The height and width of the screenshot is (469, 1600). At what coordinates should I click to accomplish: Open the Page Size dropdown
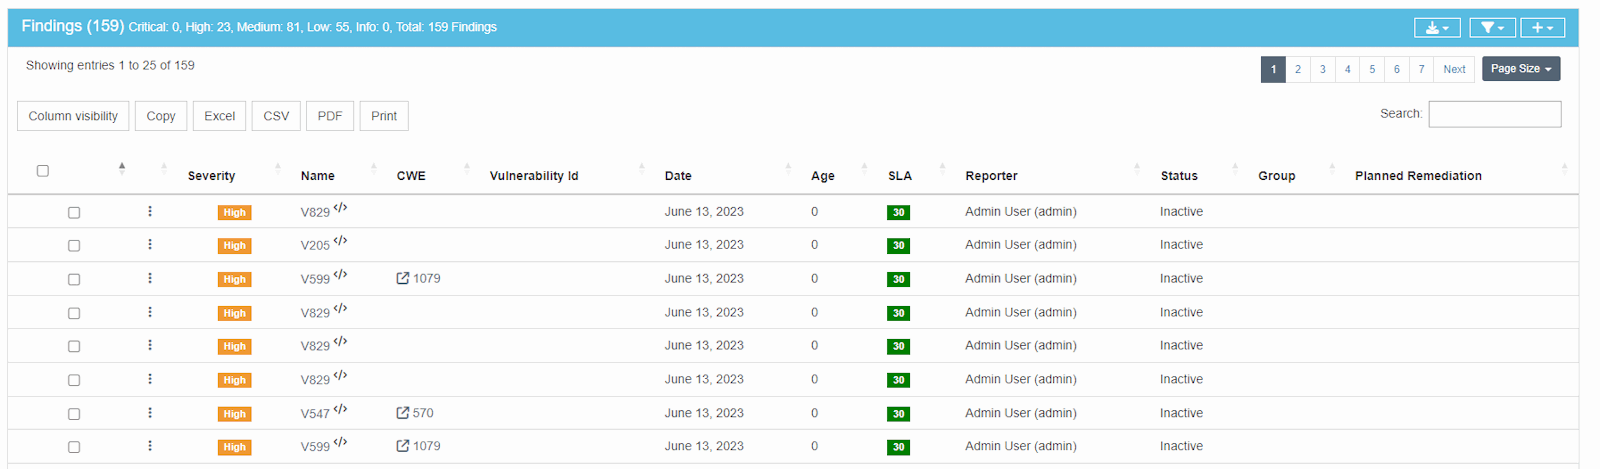tap(1520, 69)
